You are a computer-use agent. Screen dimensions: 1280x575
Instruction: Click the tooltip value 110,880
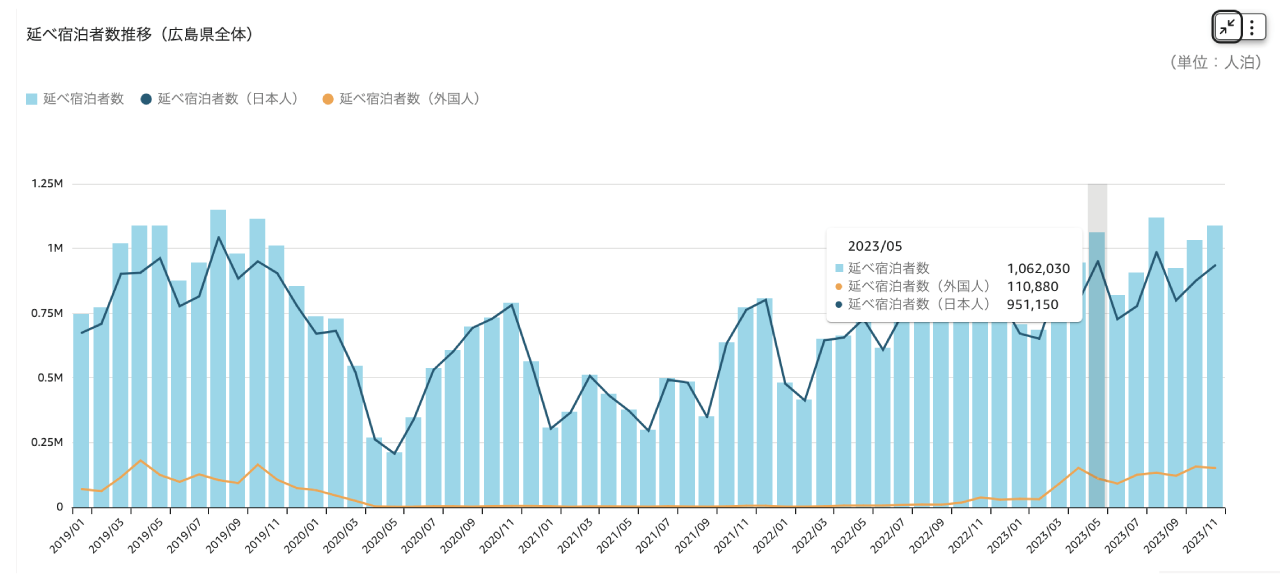(x=1030, y=287)
